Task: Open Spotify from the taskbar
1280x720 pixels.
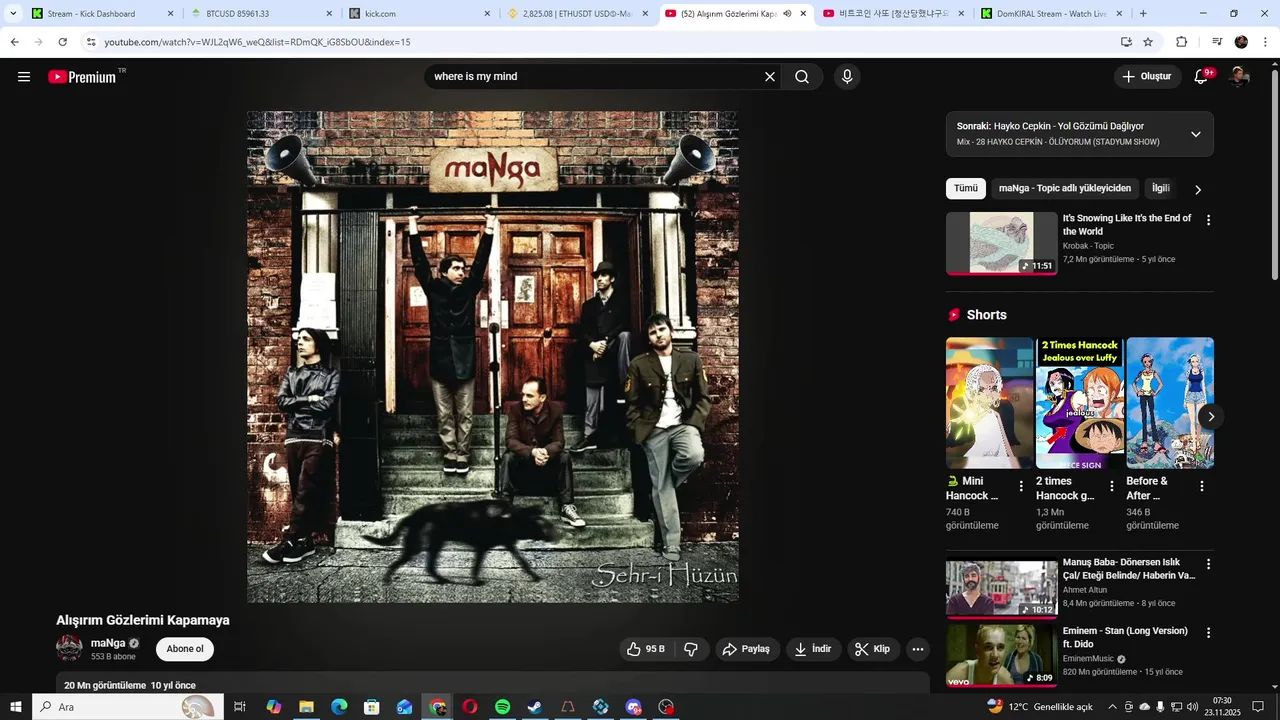Action: pos(502,707)
